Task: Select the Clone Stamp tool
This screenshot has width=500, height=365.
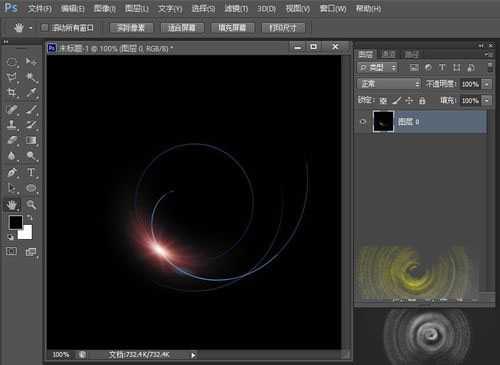Action: [x=12, y=125]
